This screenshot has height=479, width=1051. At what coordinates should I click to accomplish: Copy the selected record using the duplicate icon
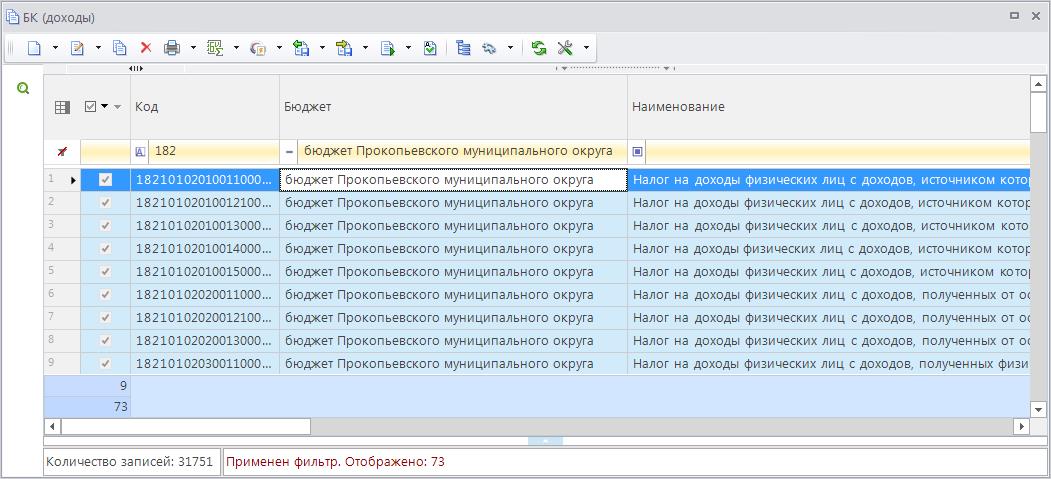120,48
